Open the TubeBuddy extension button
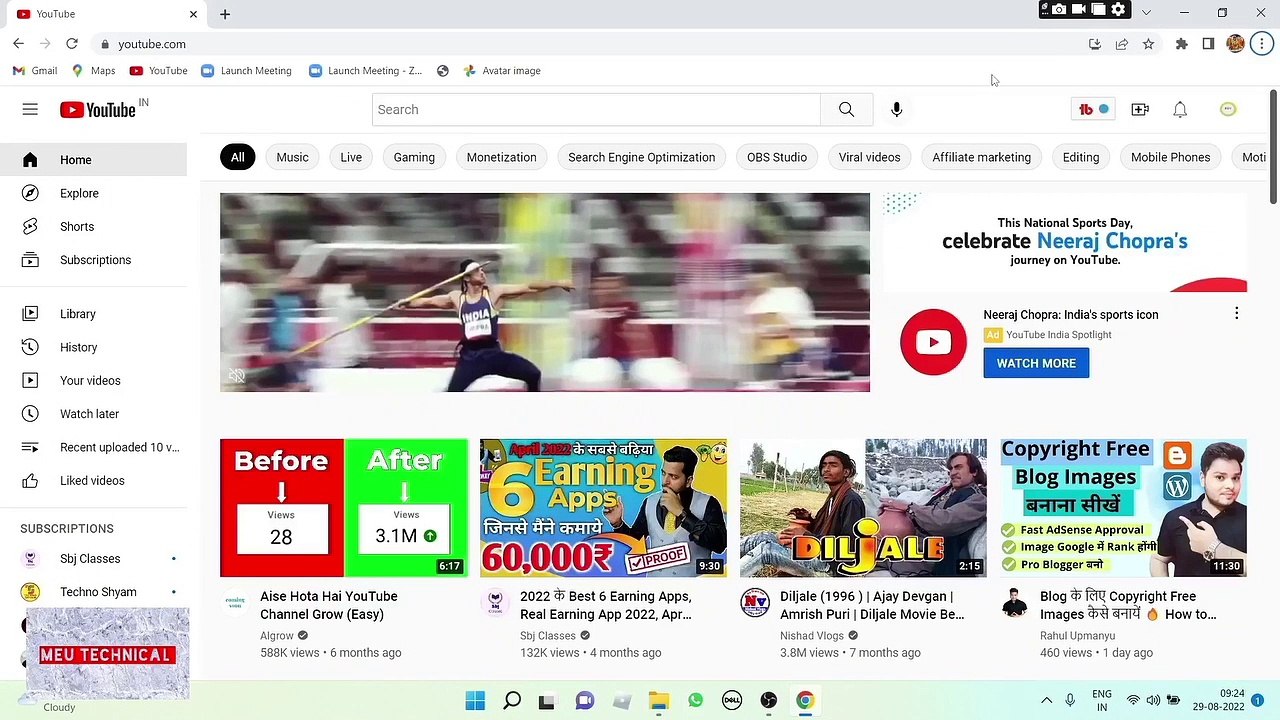The image size is (1280, 720). point(1093,109)
